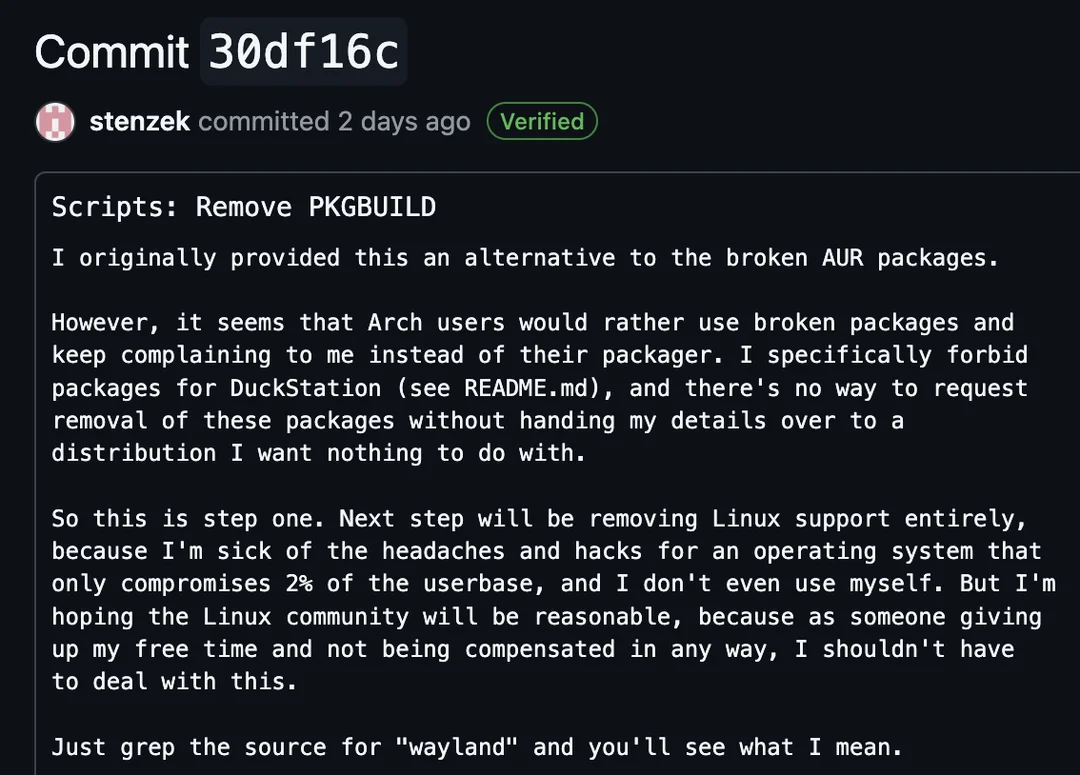1080x775 pixels.
Task: Open the stenzek author profile link
Action: click(139, 122)
